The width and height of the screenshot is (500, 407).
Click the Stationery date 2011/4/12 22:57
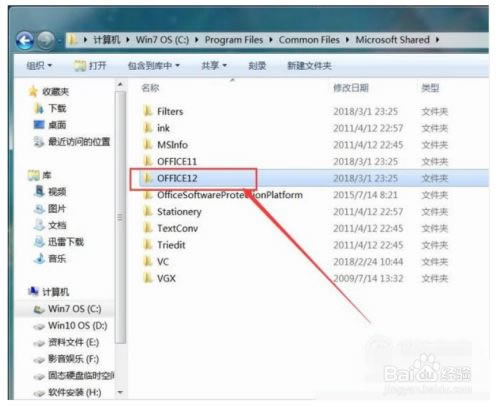[x=368, y=211]
